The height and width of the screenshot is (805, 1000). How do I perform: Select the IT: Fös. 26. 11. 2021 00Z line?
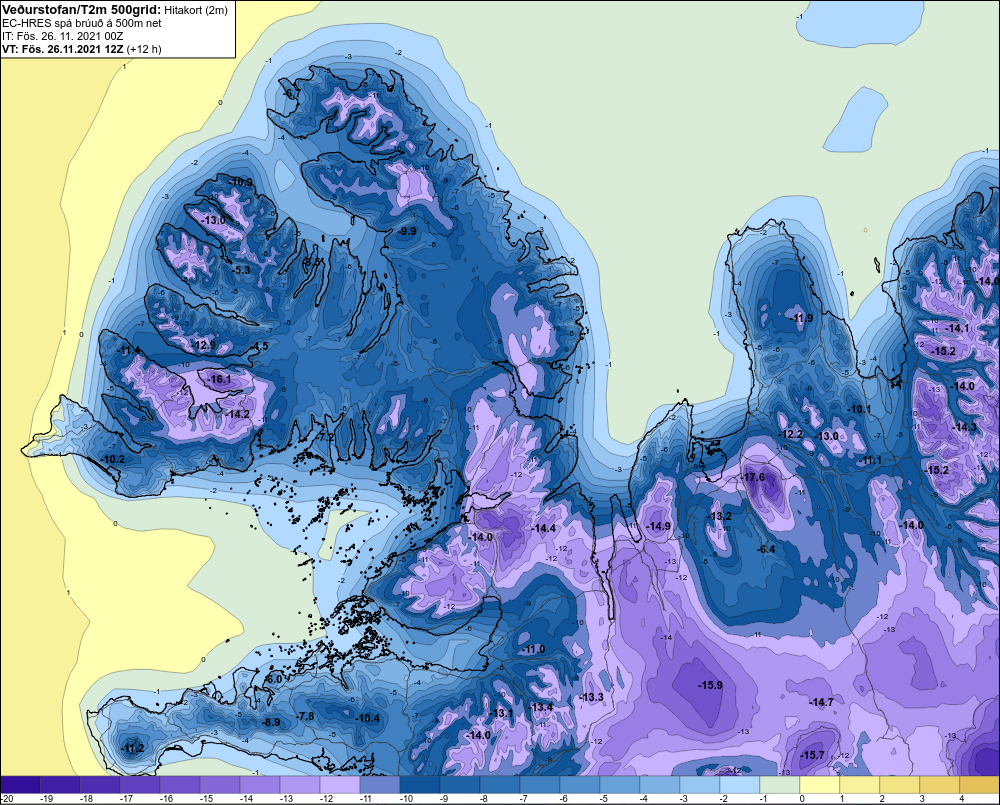[62, 36]
